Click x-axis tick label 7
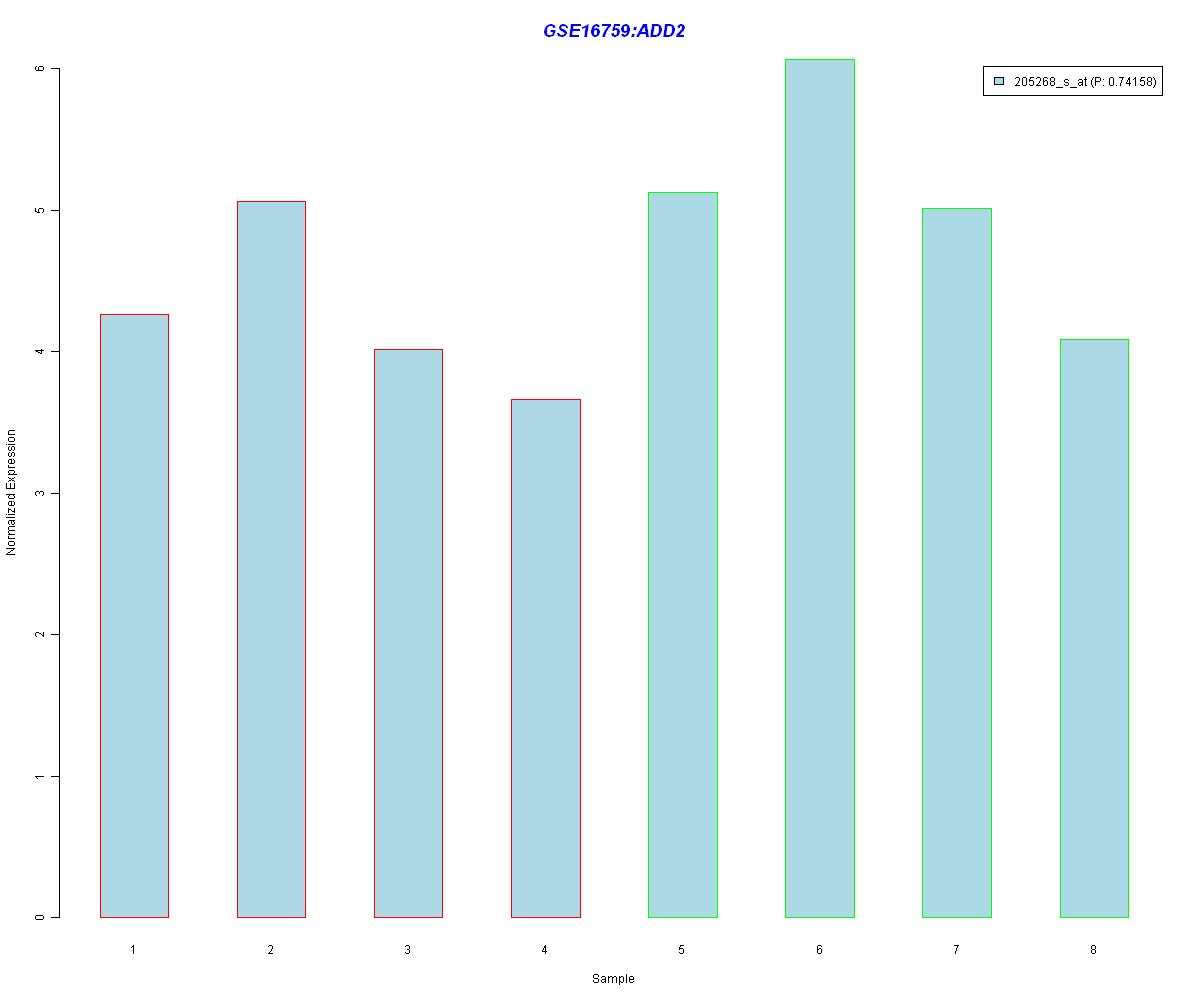 pyautogui.click(x=956, y=949)
